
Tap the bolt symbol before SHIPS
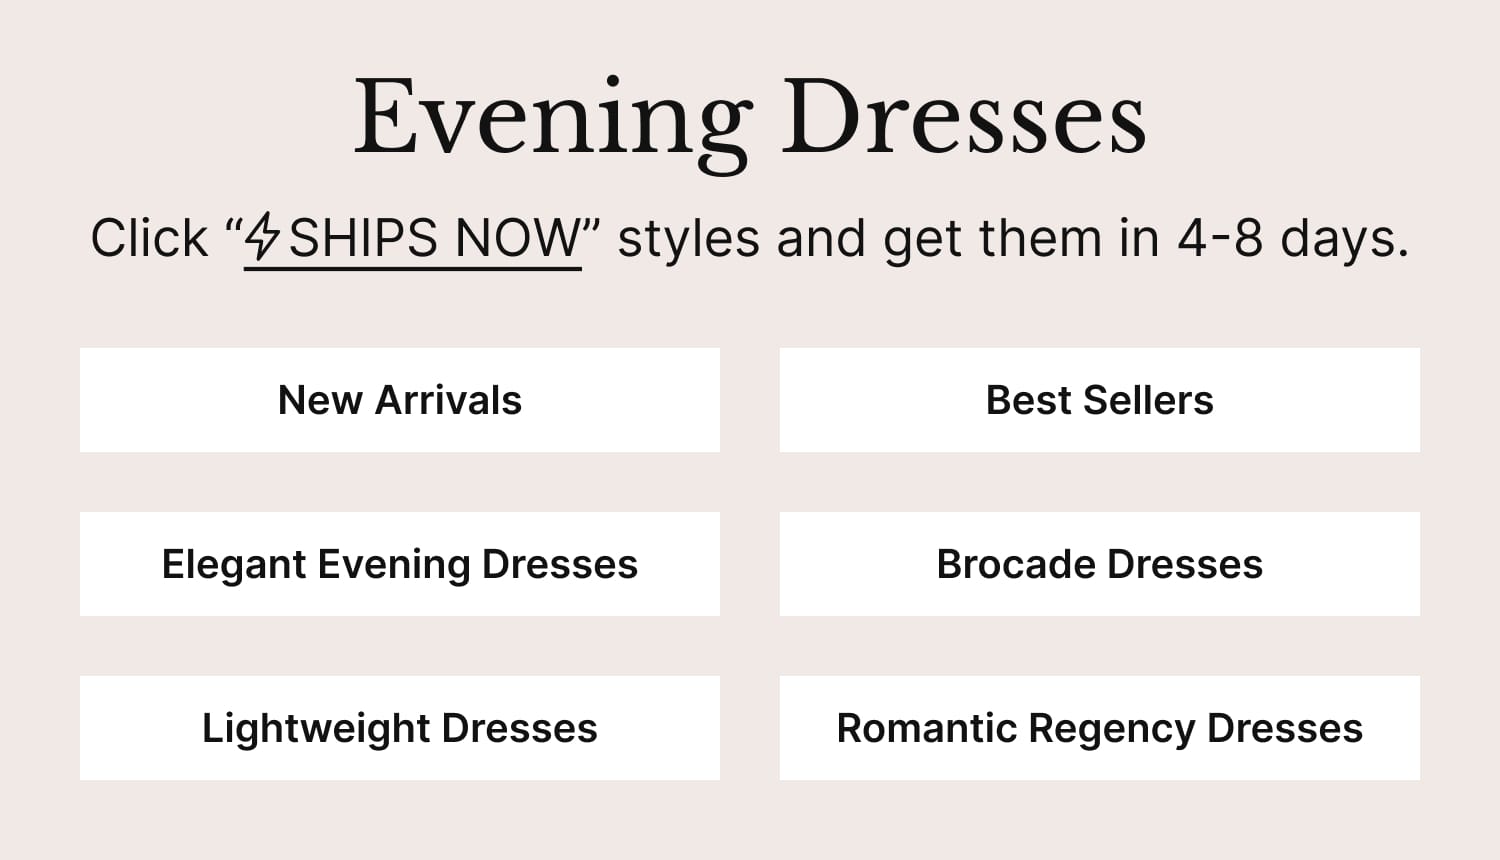(x=263, y=237)
